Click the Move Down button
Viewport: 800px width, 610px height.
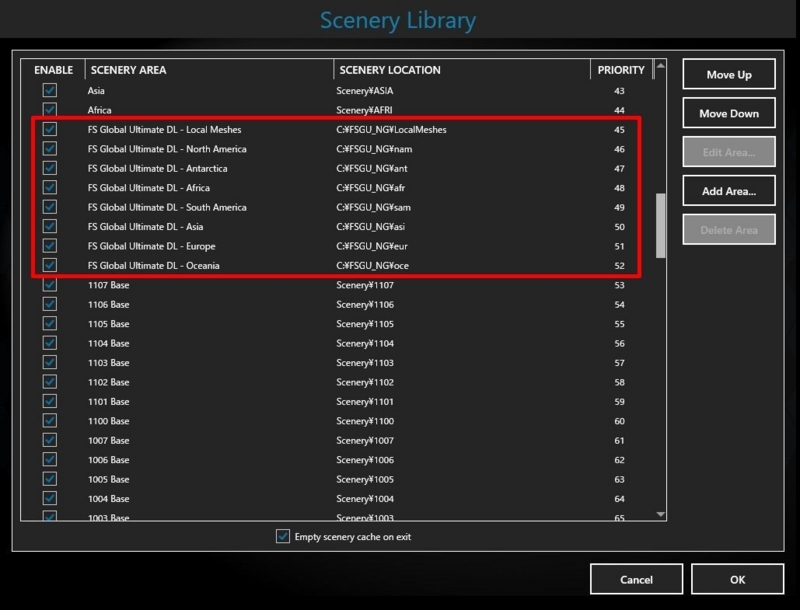[x=729, y=113]
